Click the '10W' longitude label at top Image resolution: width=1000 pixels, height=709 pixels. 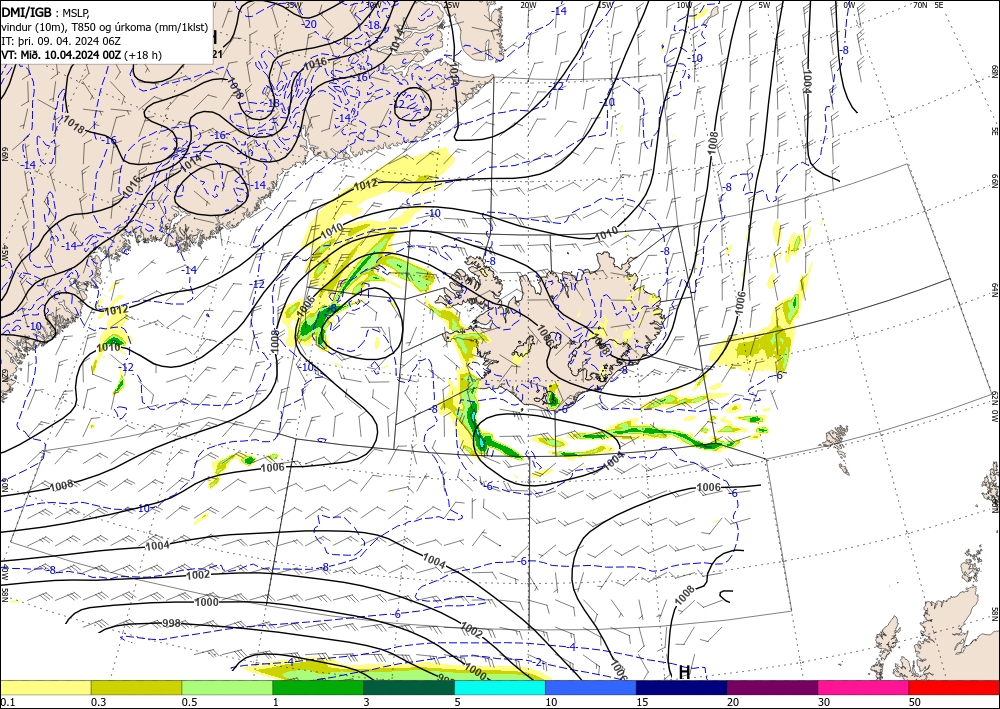[x=684, y=4]
